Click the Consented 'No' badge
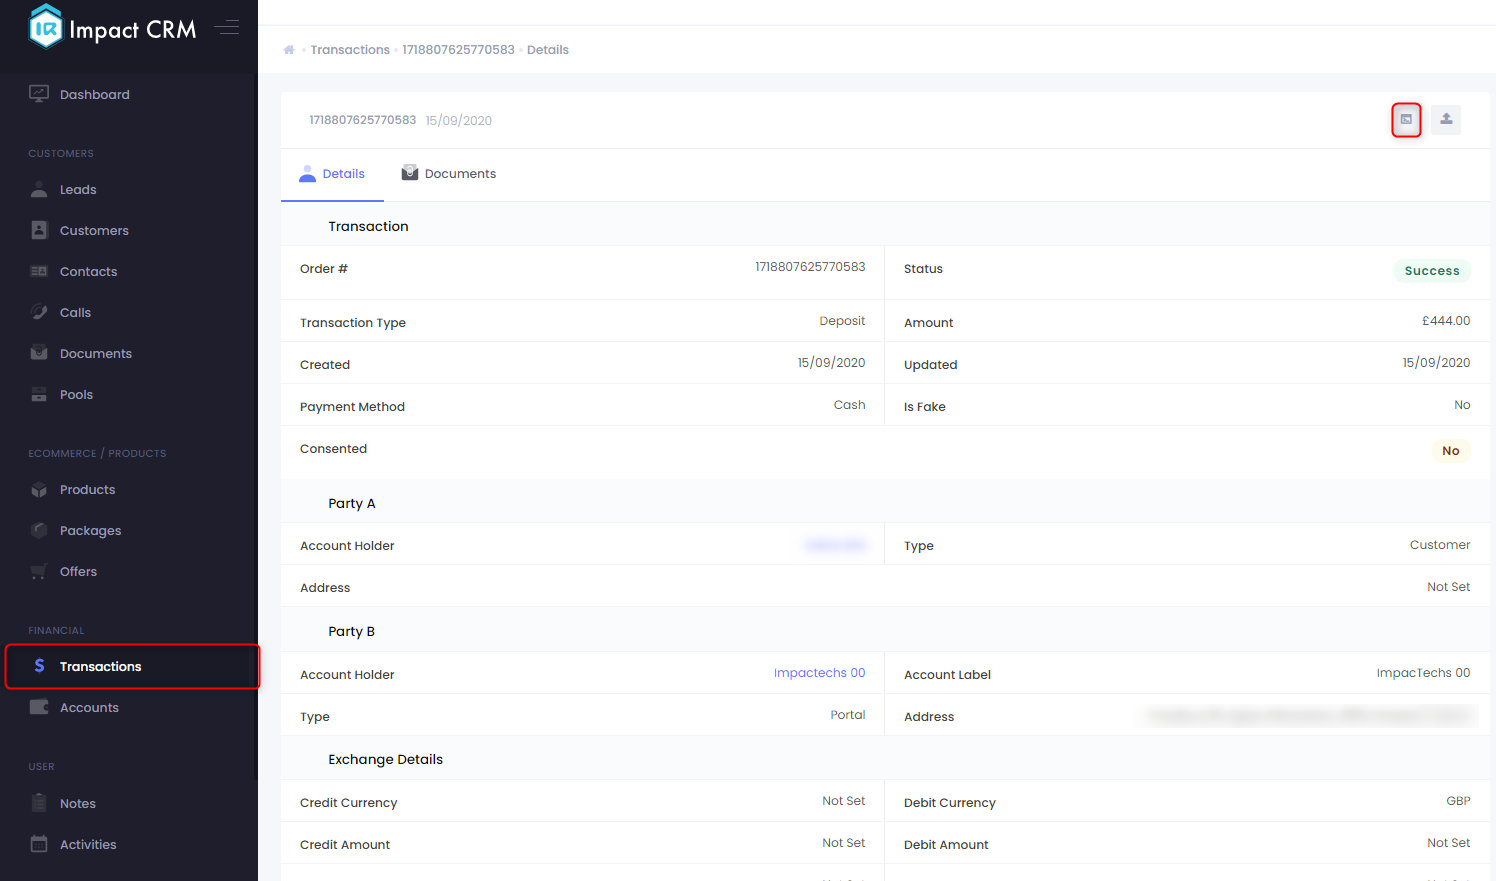Screen dimensions: 1496x881 (1450, 450)
